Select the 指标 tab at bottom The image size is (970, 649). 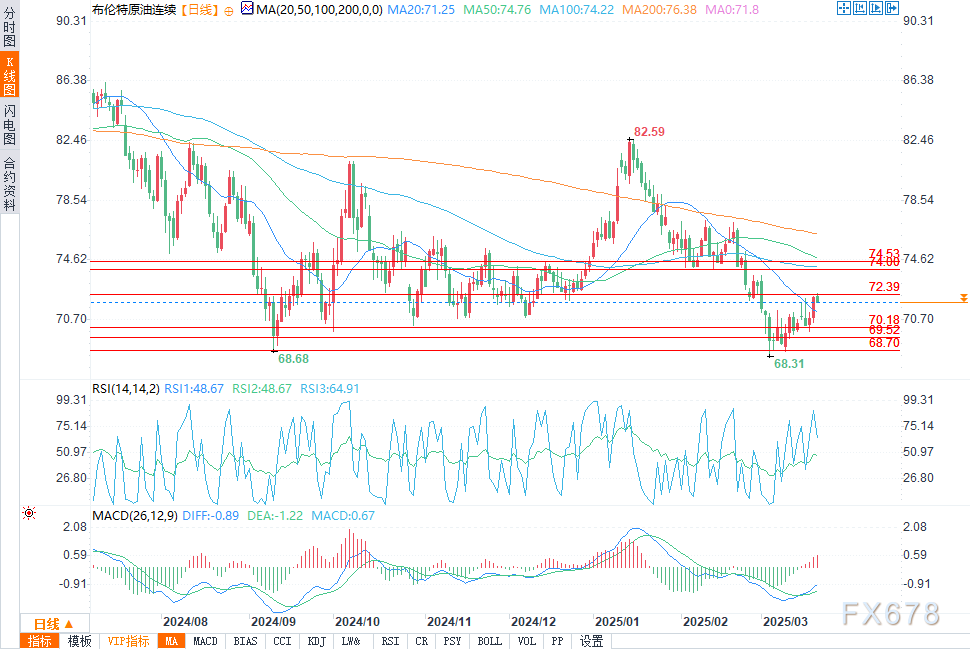coord(40,641)
